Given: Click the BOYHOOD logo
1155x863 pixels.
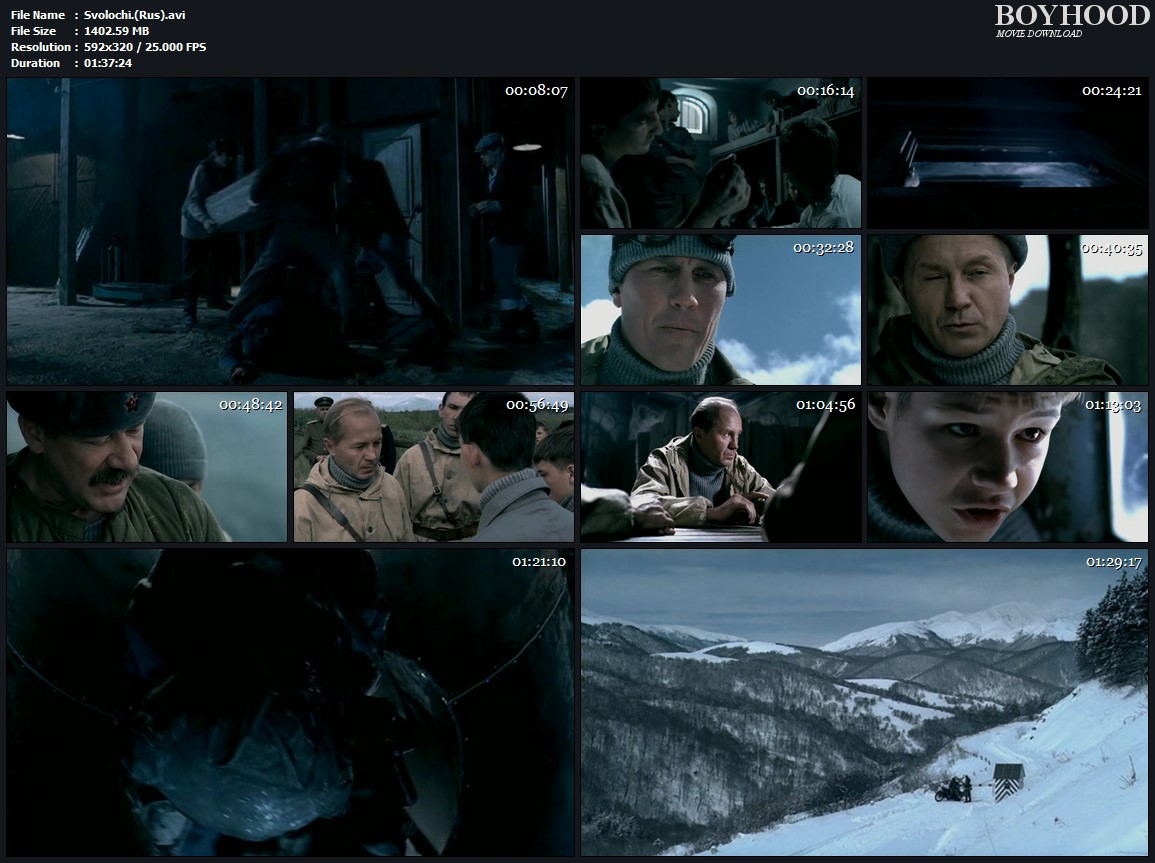Looking at the screenshot, I should [1072, 15].
